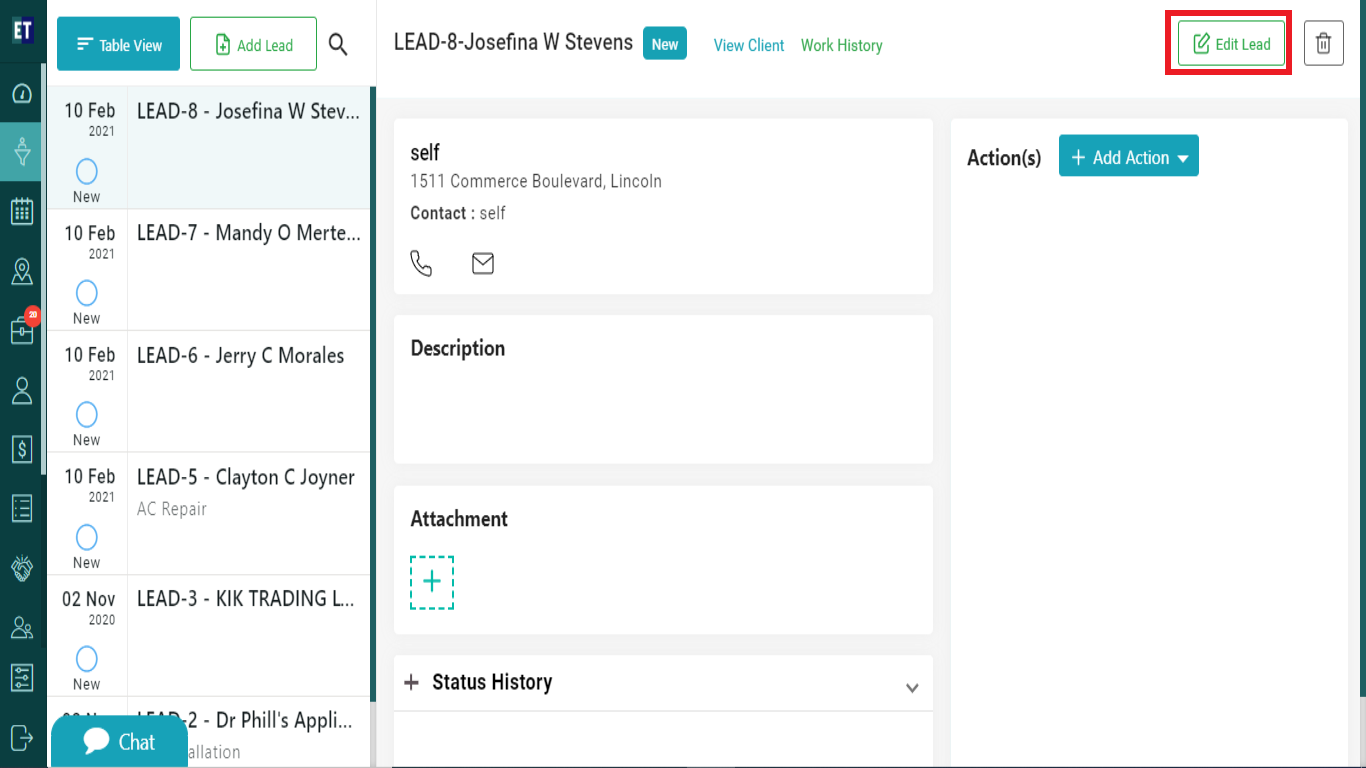Expand Status History with the chevron

(x=912, y=688)
